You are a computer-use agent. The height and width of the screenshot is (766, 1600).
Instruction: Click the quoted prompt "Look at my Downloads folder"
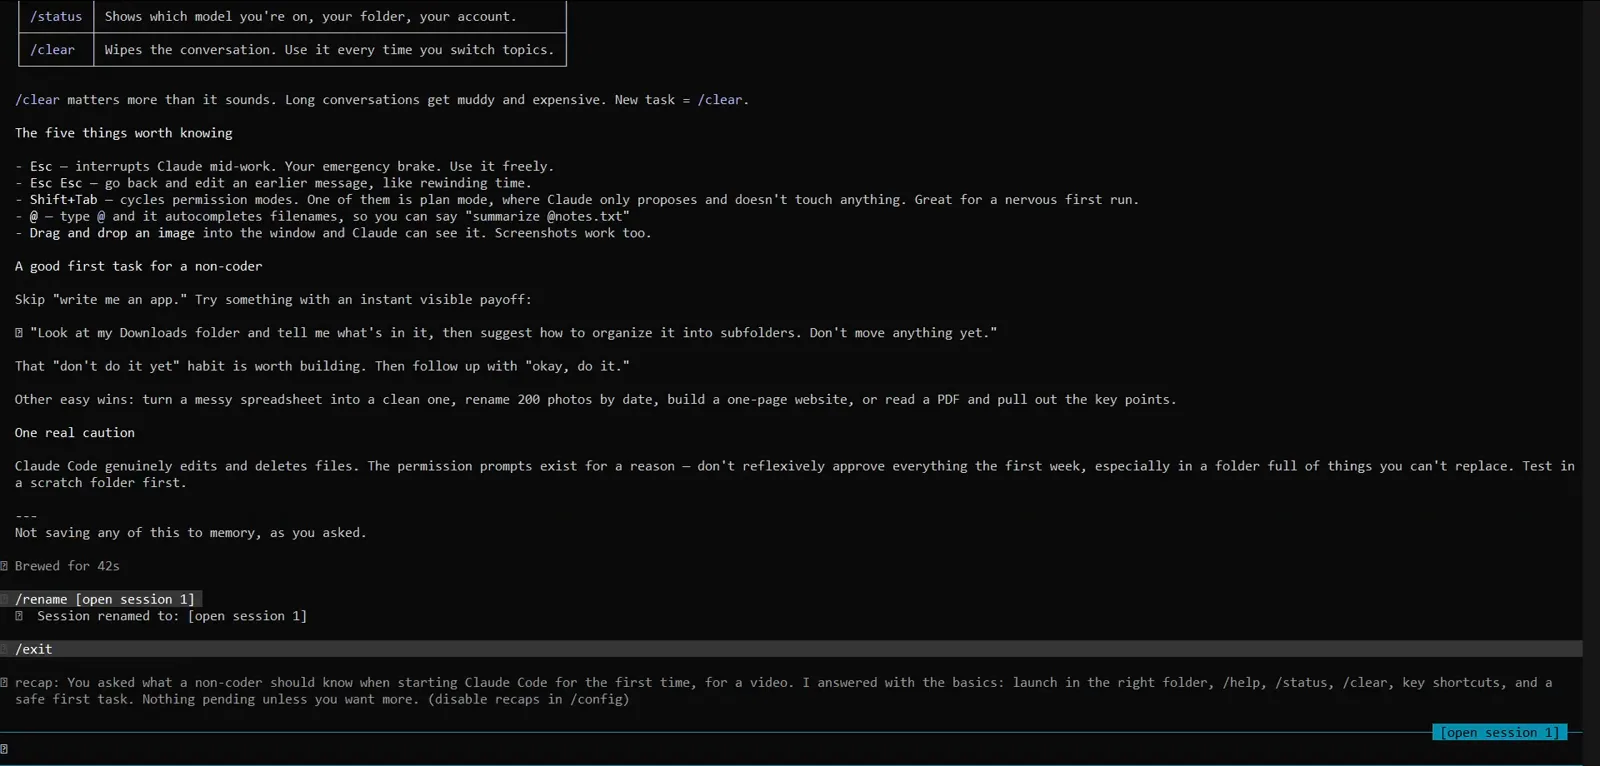point(513,333)
